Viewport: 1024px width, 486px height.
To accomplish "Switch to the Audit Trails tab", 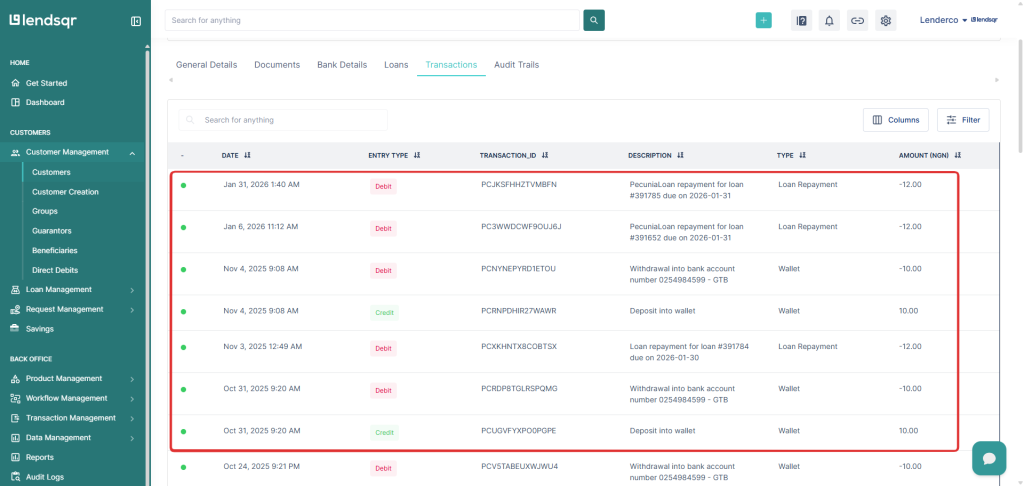I will pyautogui.click(x=516, y=65).
